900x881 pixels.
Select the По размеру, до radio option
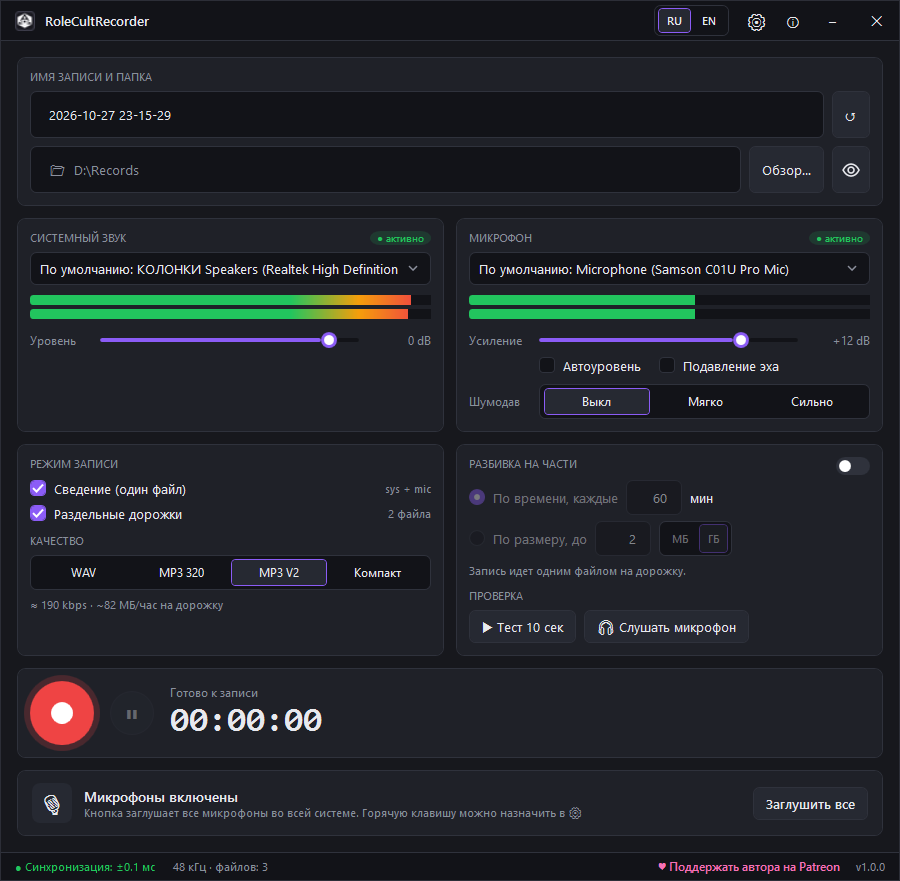[477, 538]
